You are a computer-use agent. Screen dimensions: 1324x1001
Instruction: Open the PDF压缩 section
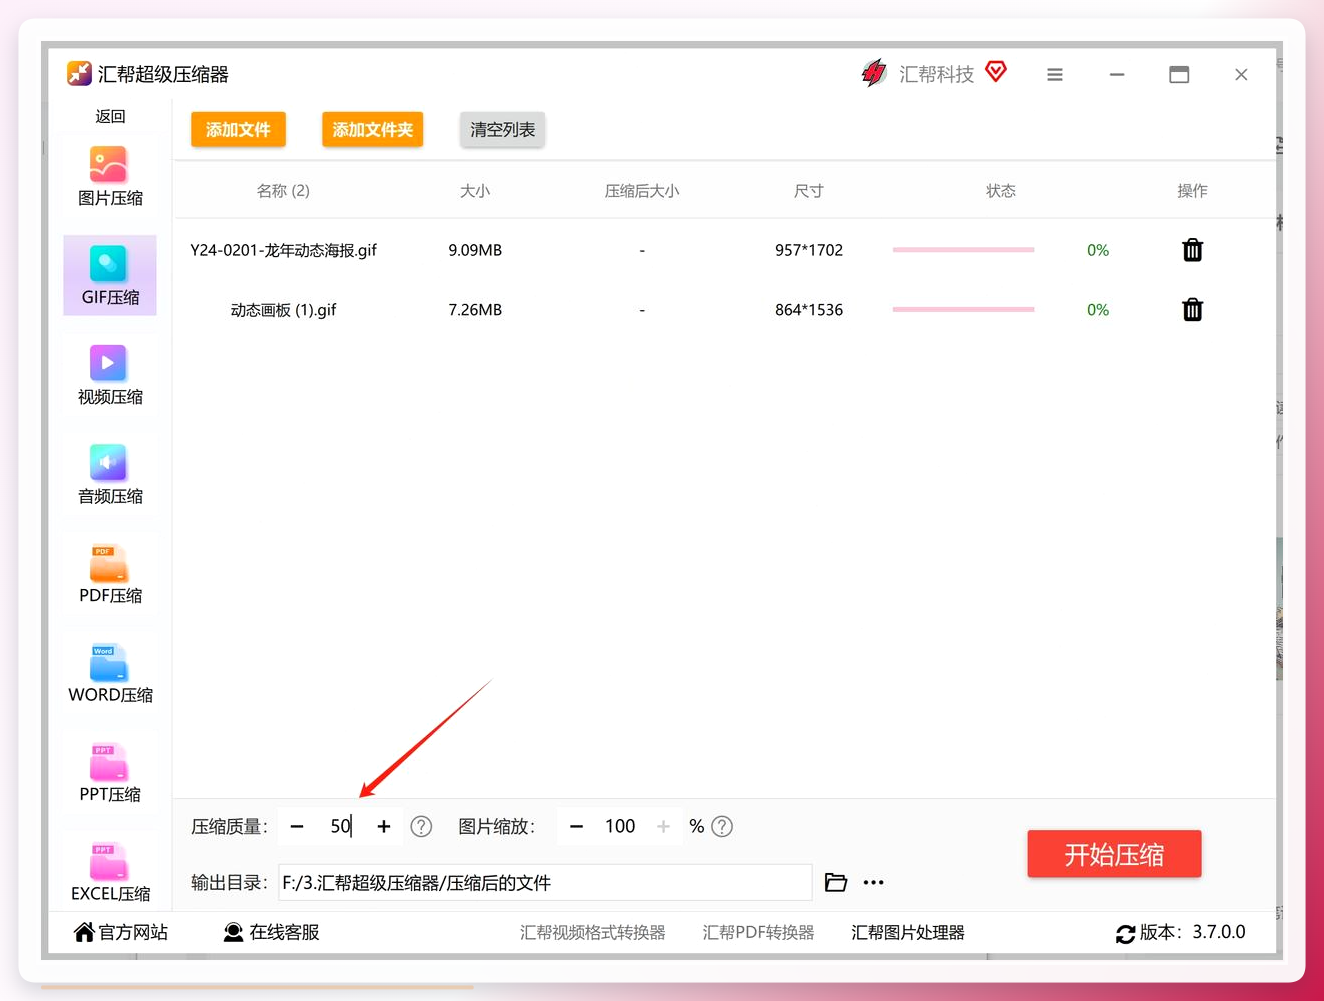click(x=110, y=574)
